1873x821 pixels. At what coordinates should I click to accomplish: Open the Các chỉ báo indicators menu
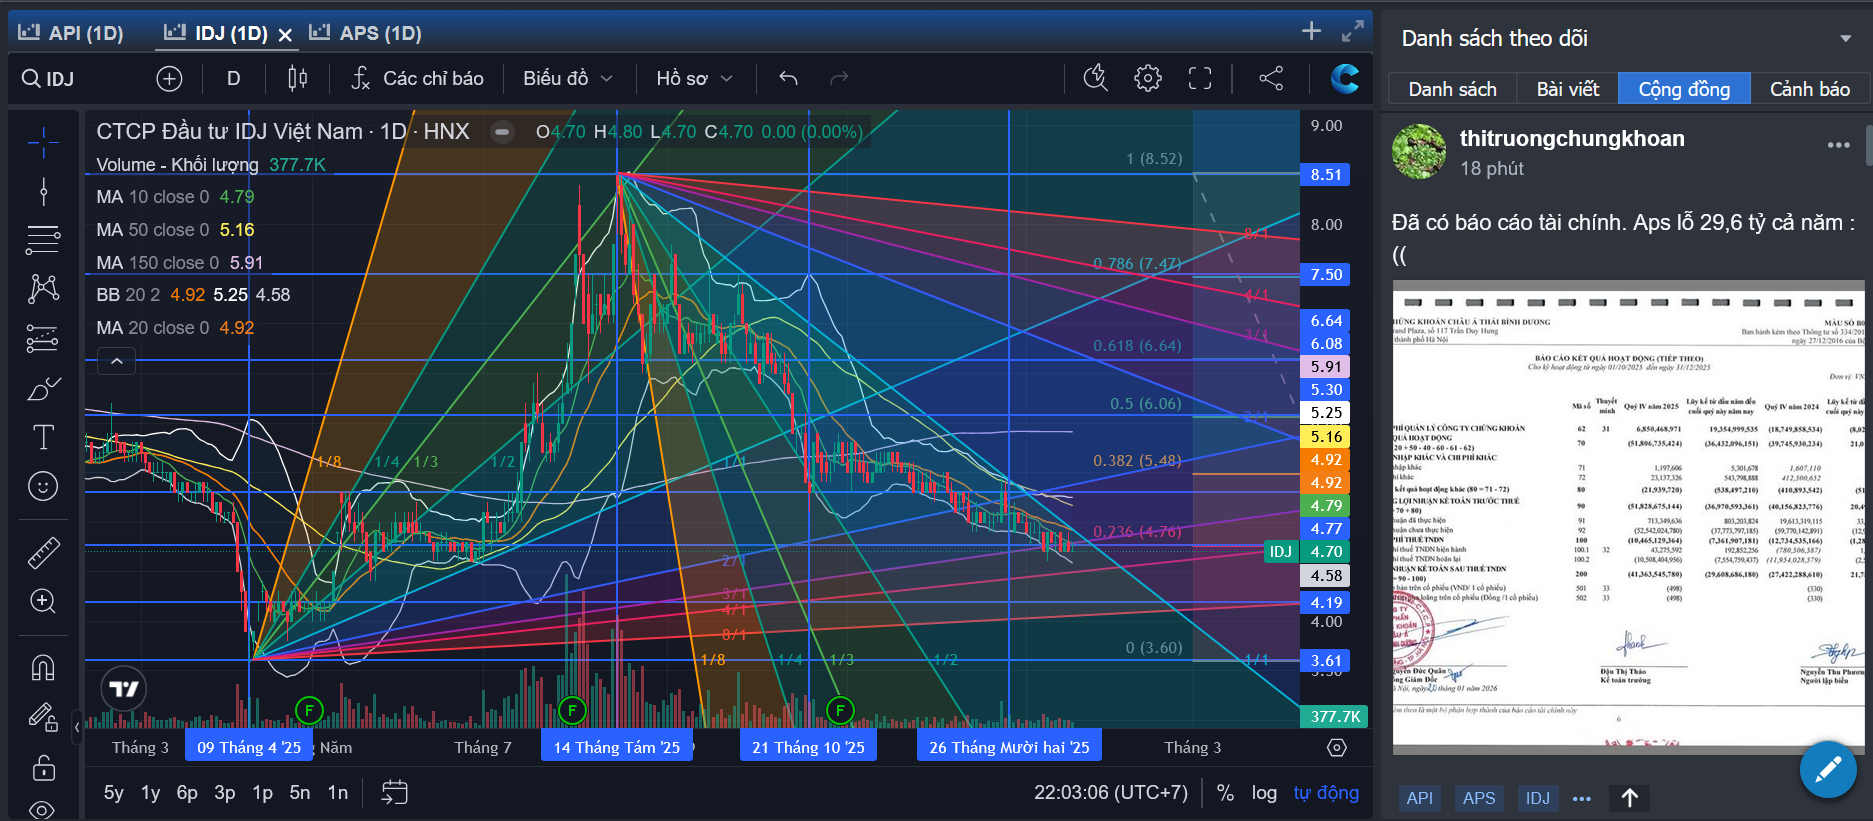(417, 79)
